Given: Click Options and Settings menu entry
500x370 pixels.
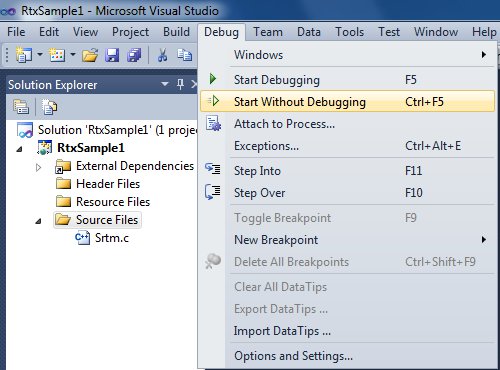Looking at the screenshot, I should [x=347, y=356].
